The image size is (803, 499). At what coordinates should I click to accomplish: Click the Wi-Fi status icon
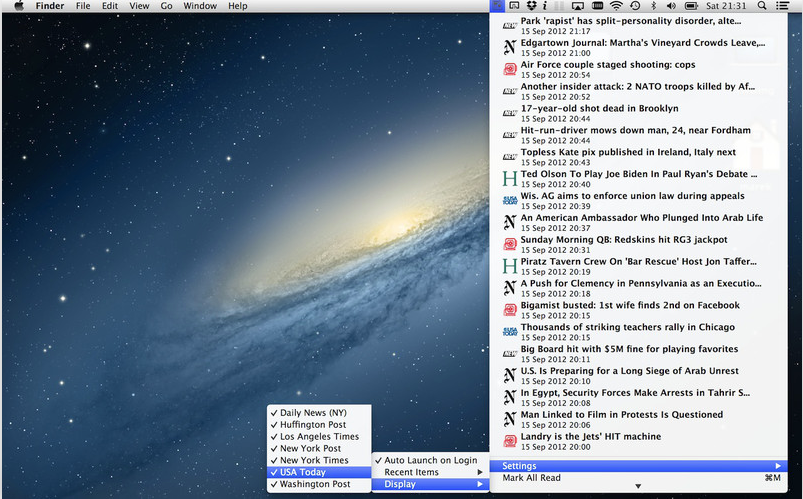click(x=617, y=6)
